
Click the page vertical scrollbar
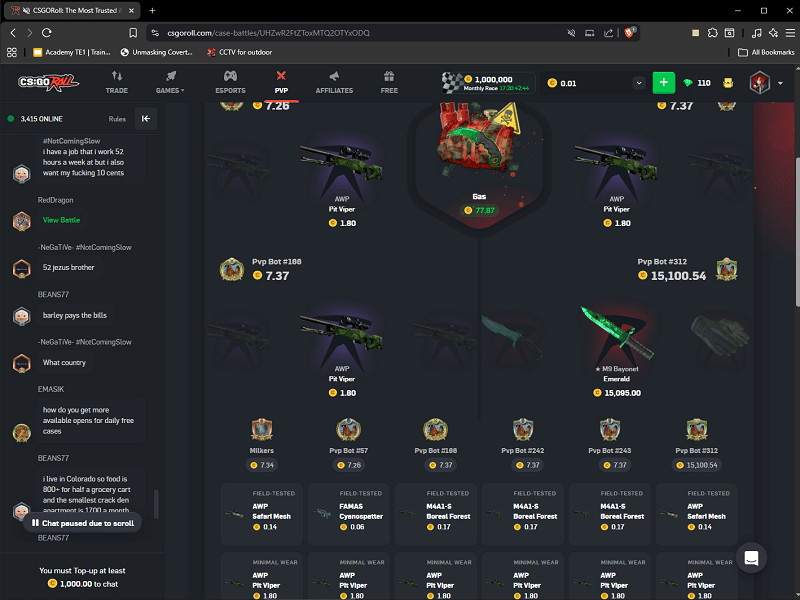pyautogui.click(x=796, y=232)
